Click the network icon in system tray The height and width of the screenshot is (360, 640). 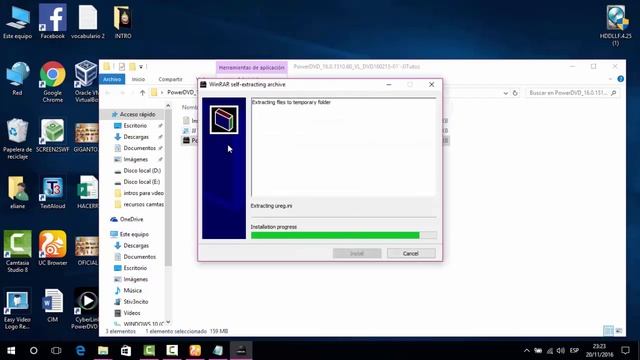549,351
